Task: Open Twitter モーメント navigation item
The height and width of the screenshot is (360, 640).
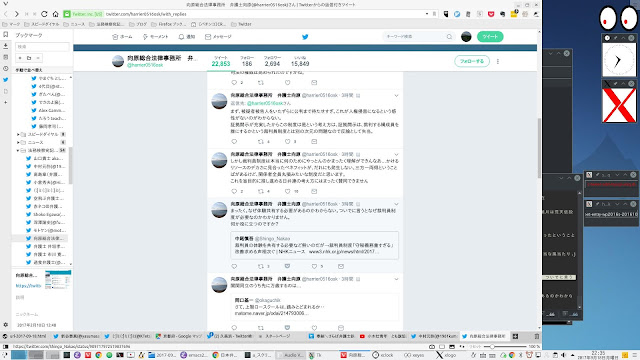Action: (x=156, y=37)
